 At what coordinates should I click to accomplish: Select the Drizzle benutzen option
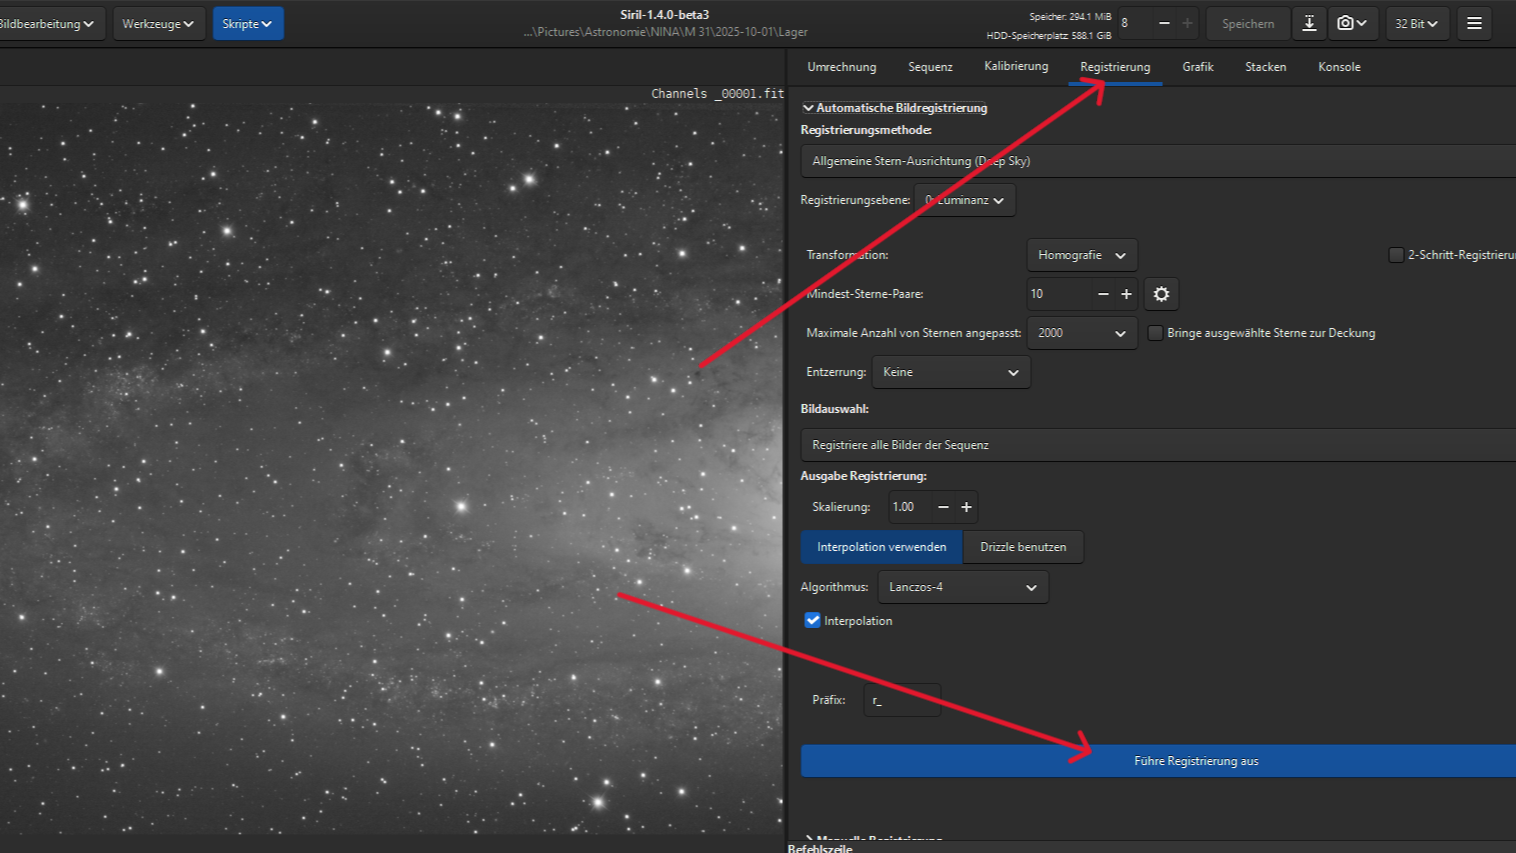pyautogui.click(x=1022, y=547)
